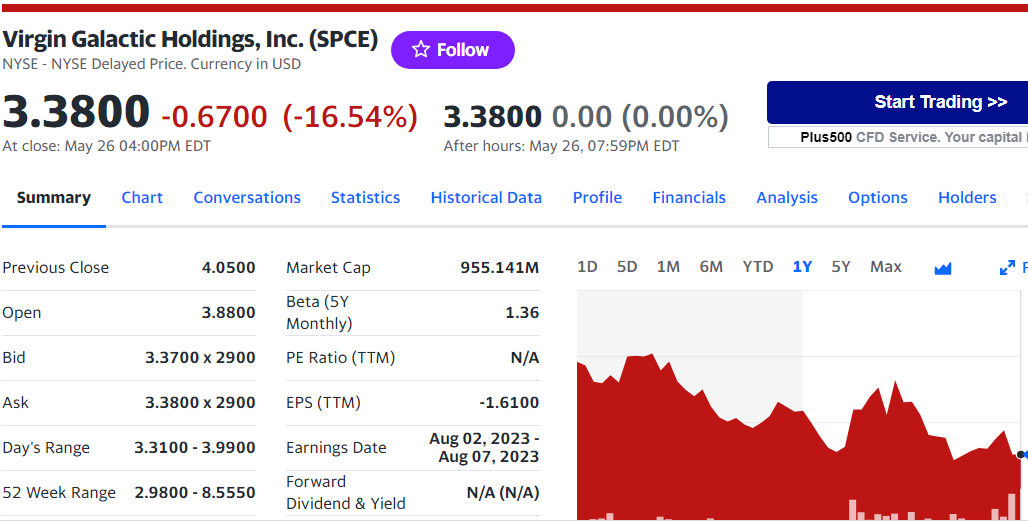The image size is (1028, 521).
Task: Select the 1D chart range
Action: (587, 267)
